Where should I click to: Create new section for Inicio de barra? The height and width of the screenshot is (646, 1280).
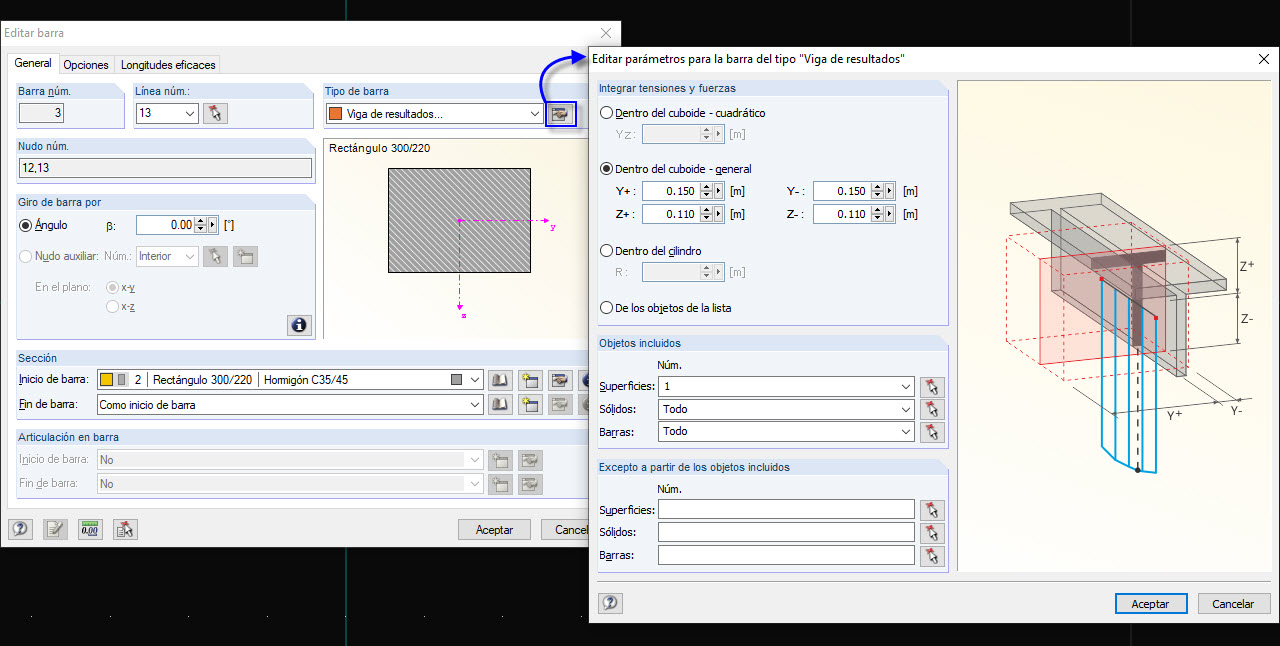pyautogui.click(x=530, y=380)
